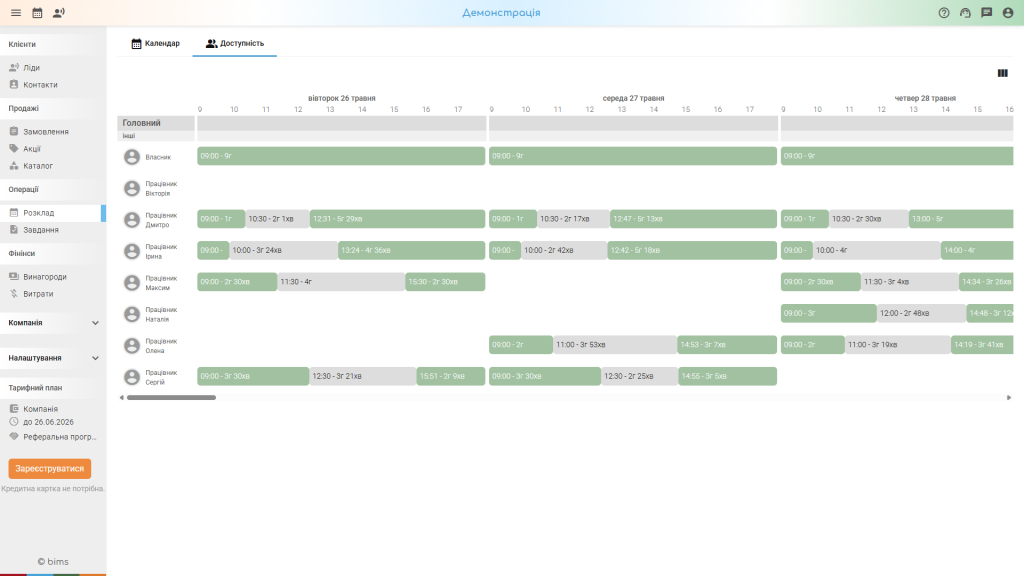Click the Працівник Ірина avatar

(132, 251)
